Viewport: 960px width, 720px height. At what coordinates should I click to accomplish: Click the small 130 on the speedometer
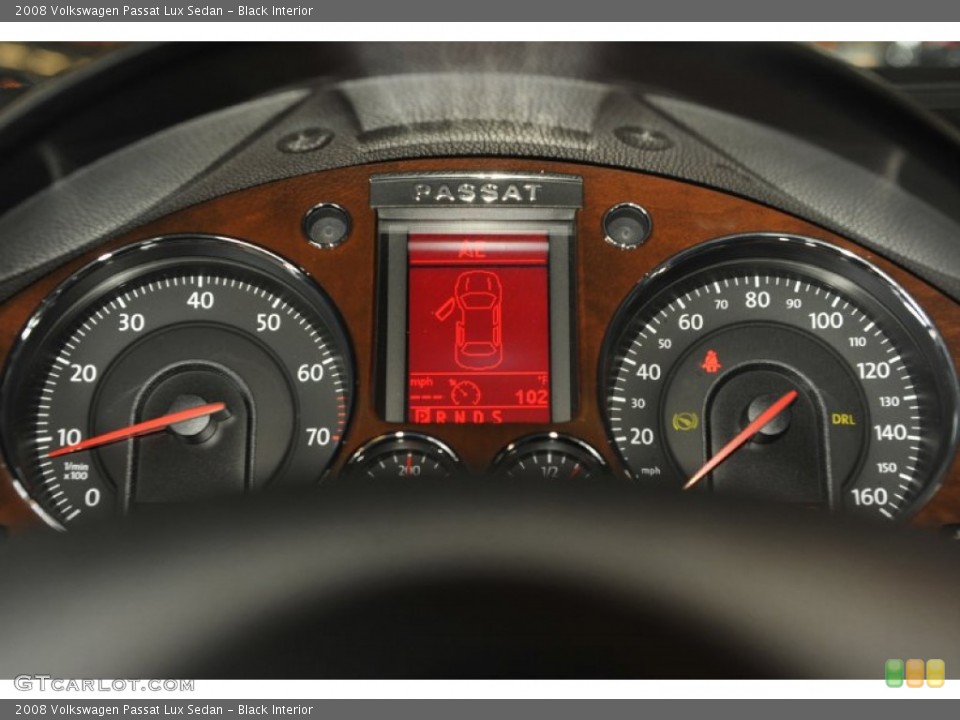point(889,402)
